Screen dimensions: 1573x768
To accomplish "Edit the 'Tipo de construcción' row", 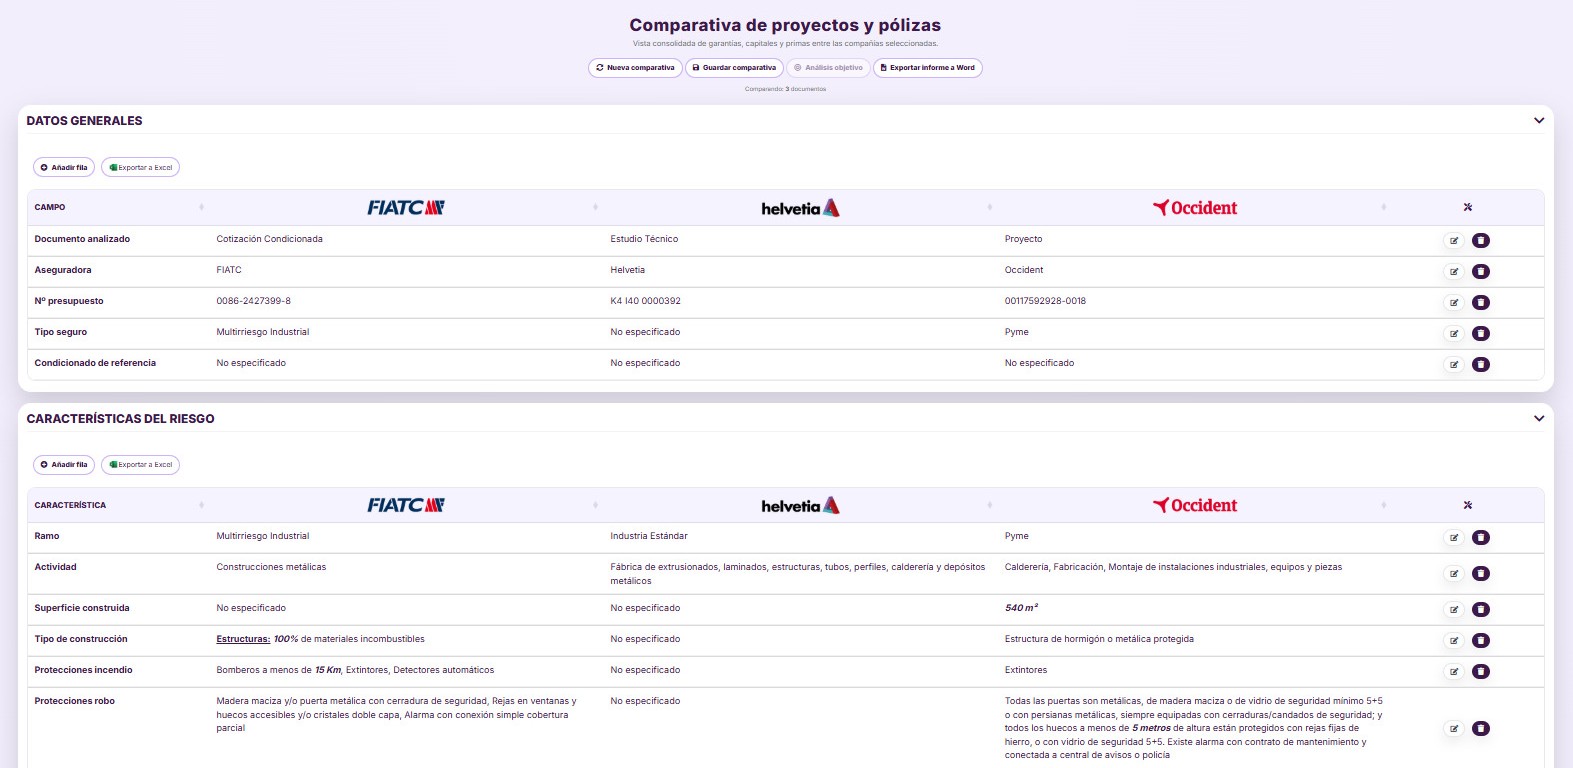I will click(1454, 641).
